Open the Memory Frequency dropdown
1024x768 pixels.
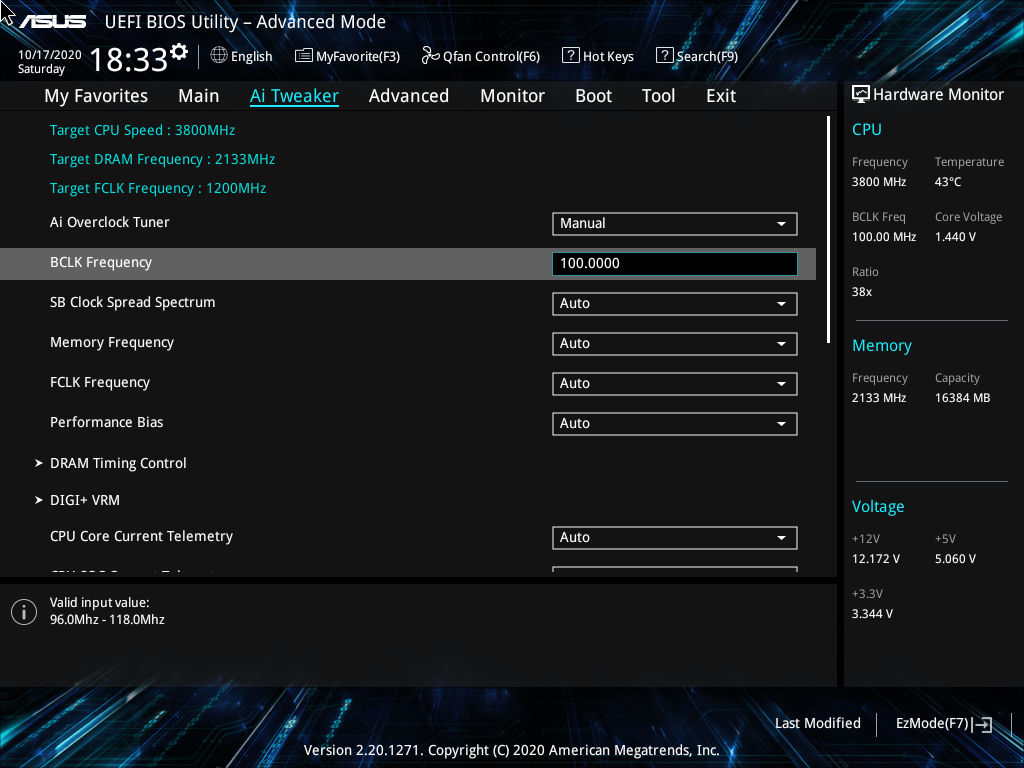click(675, 344)
